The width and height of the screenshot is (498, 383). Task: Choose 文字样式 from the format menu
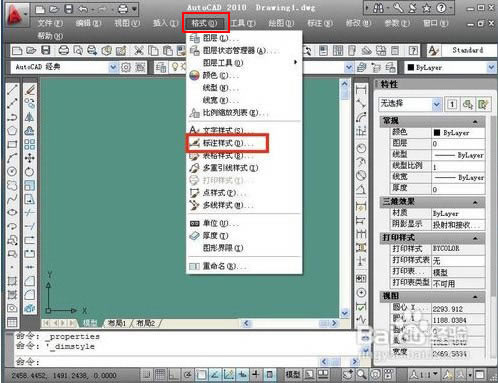[243, 130]
